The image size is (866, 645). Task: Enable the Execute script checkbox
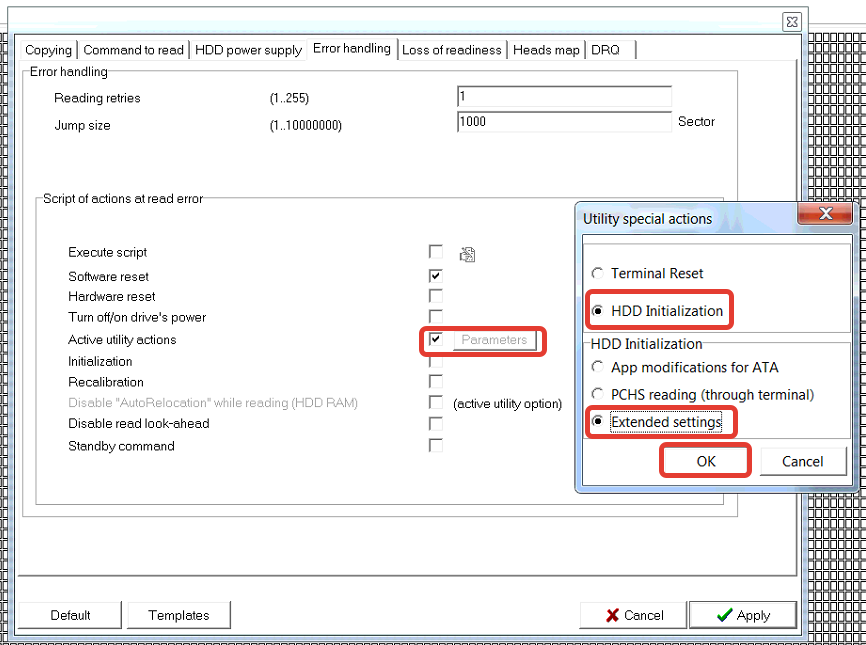coord(435,252)
